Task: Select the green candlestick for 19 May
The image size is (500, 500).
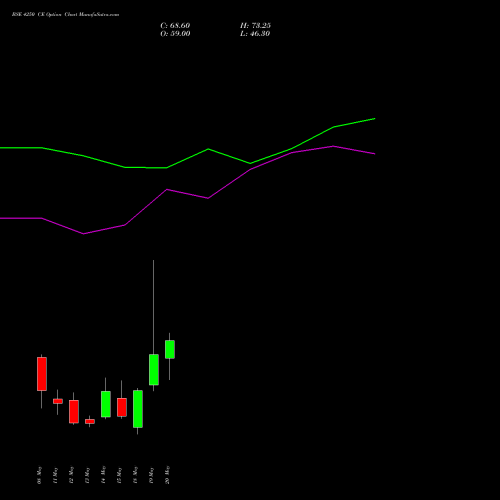Action: pyautogui.click(x=154, y=370)
